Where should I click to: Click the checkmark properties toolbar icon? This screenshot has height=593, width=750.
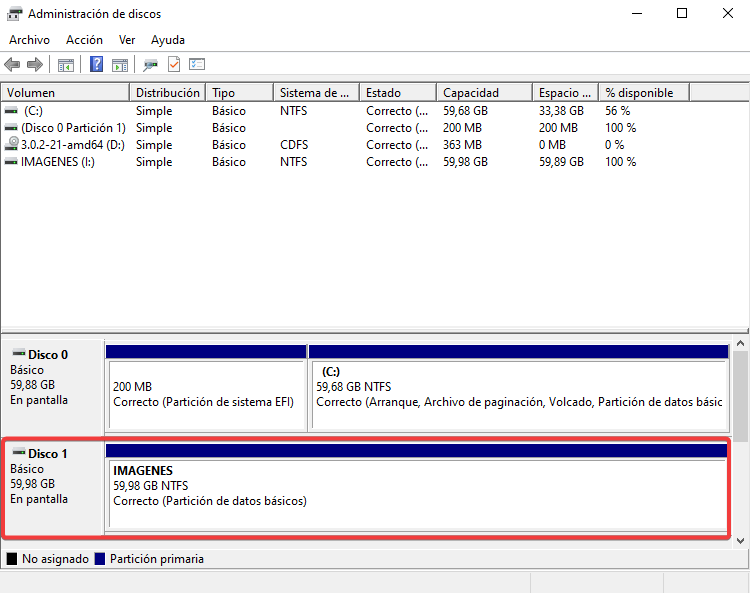click(174, 65)
